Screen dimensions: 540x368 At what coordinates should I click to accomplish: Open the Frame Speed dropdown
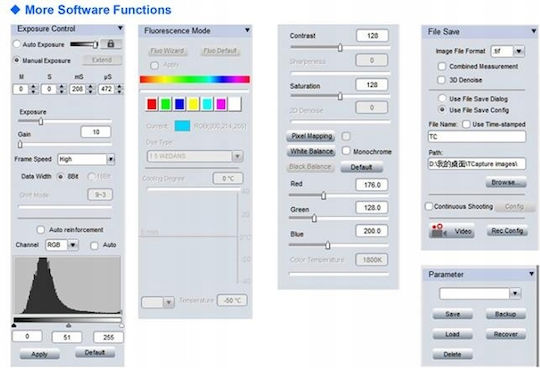click(111, 159)
